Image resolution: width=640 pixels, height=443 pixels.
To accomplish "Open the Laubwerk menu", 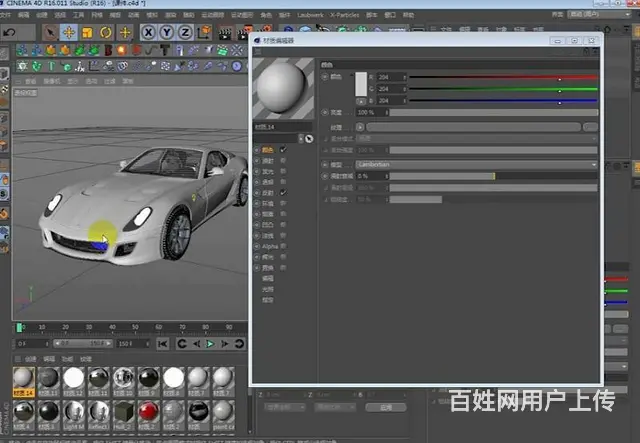I will coord(310,15).
